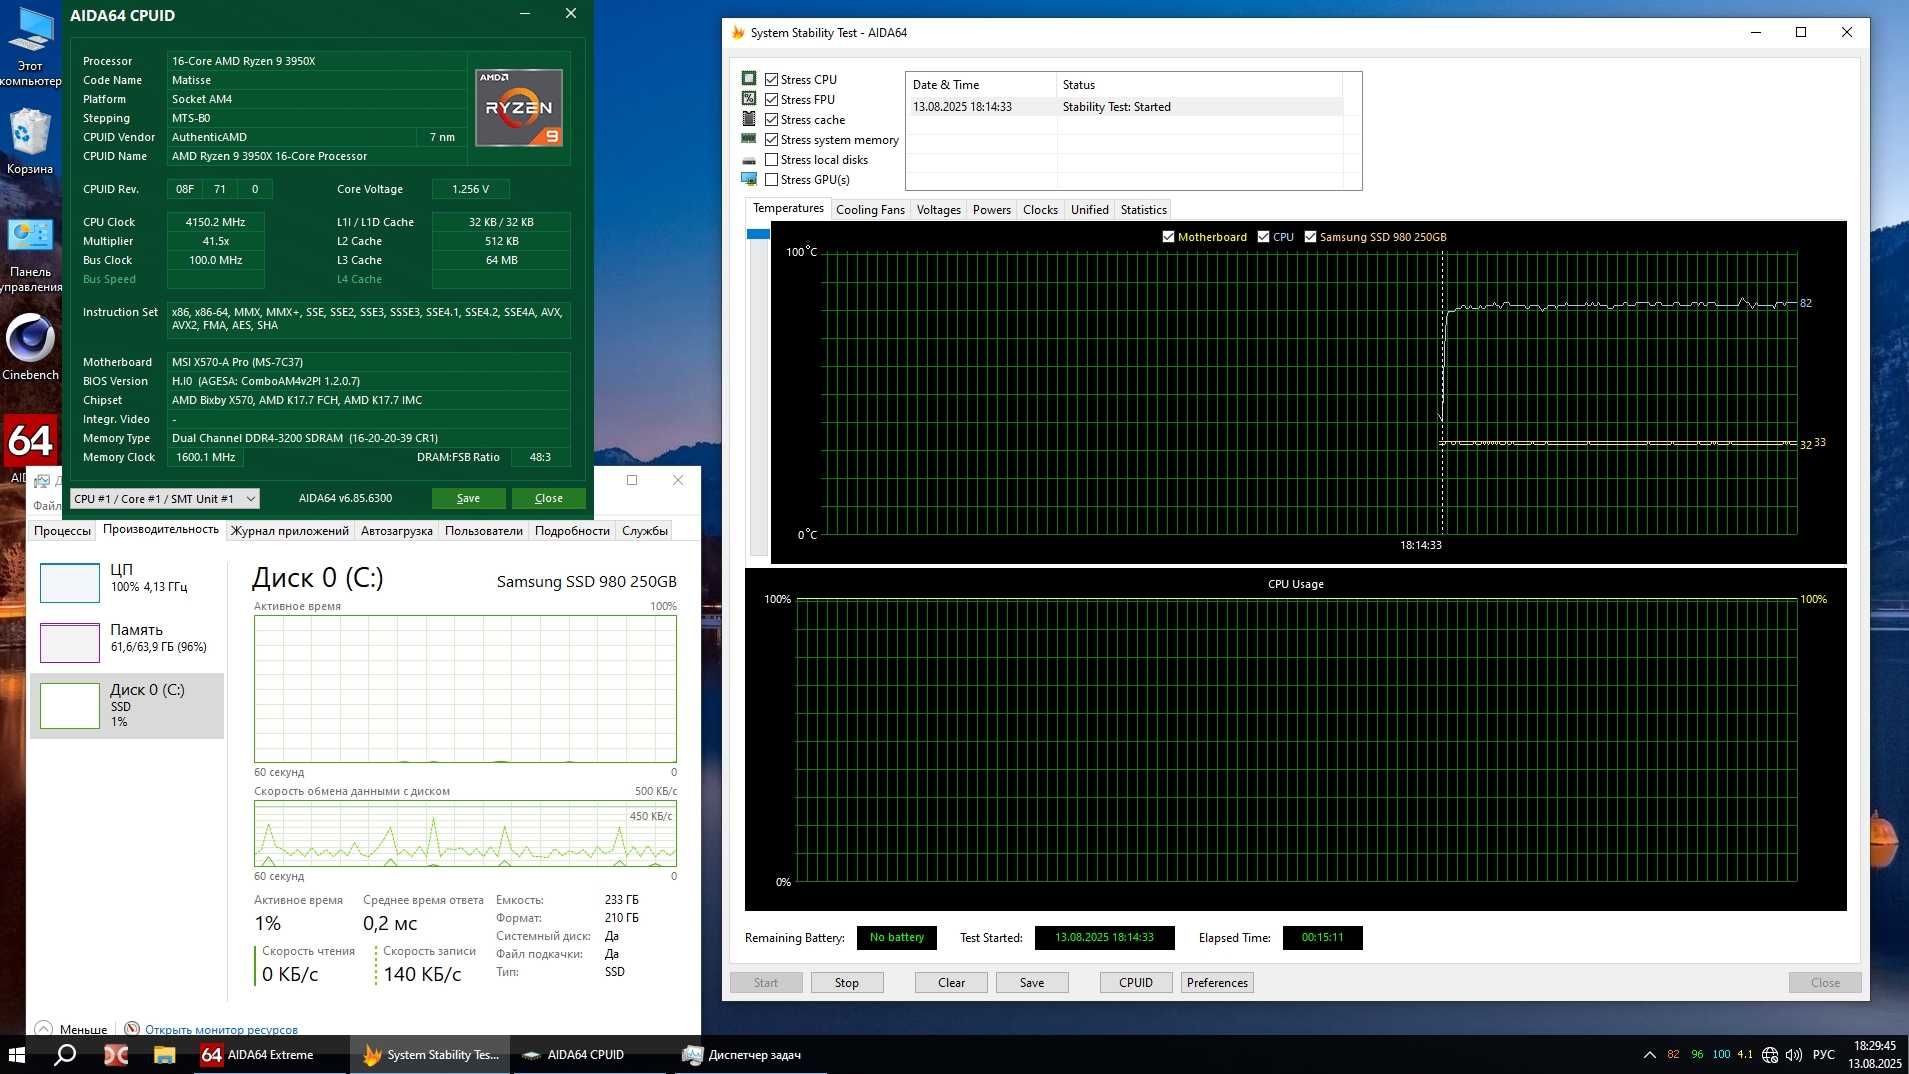Collapse Task Manager with Меньше

(x=72, y=1029)
